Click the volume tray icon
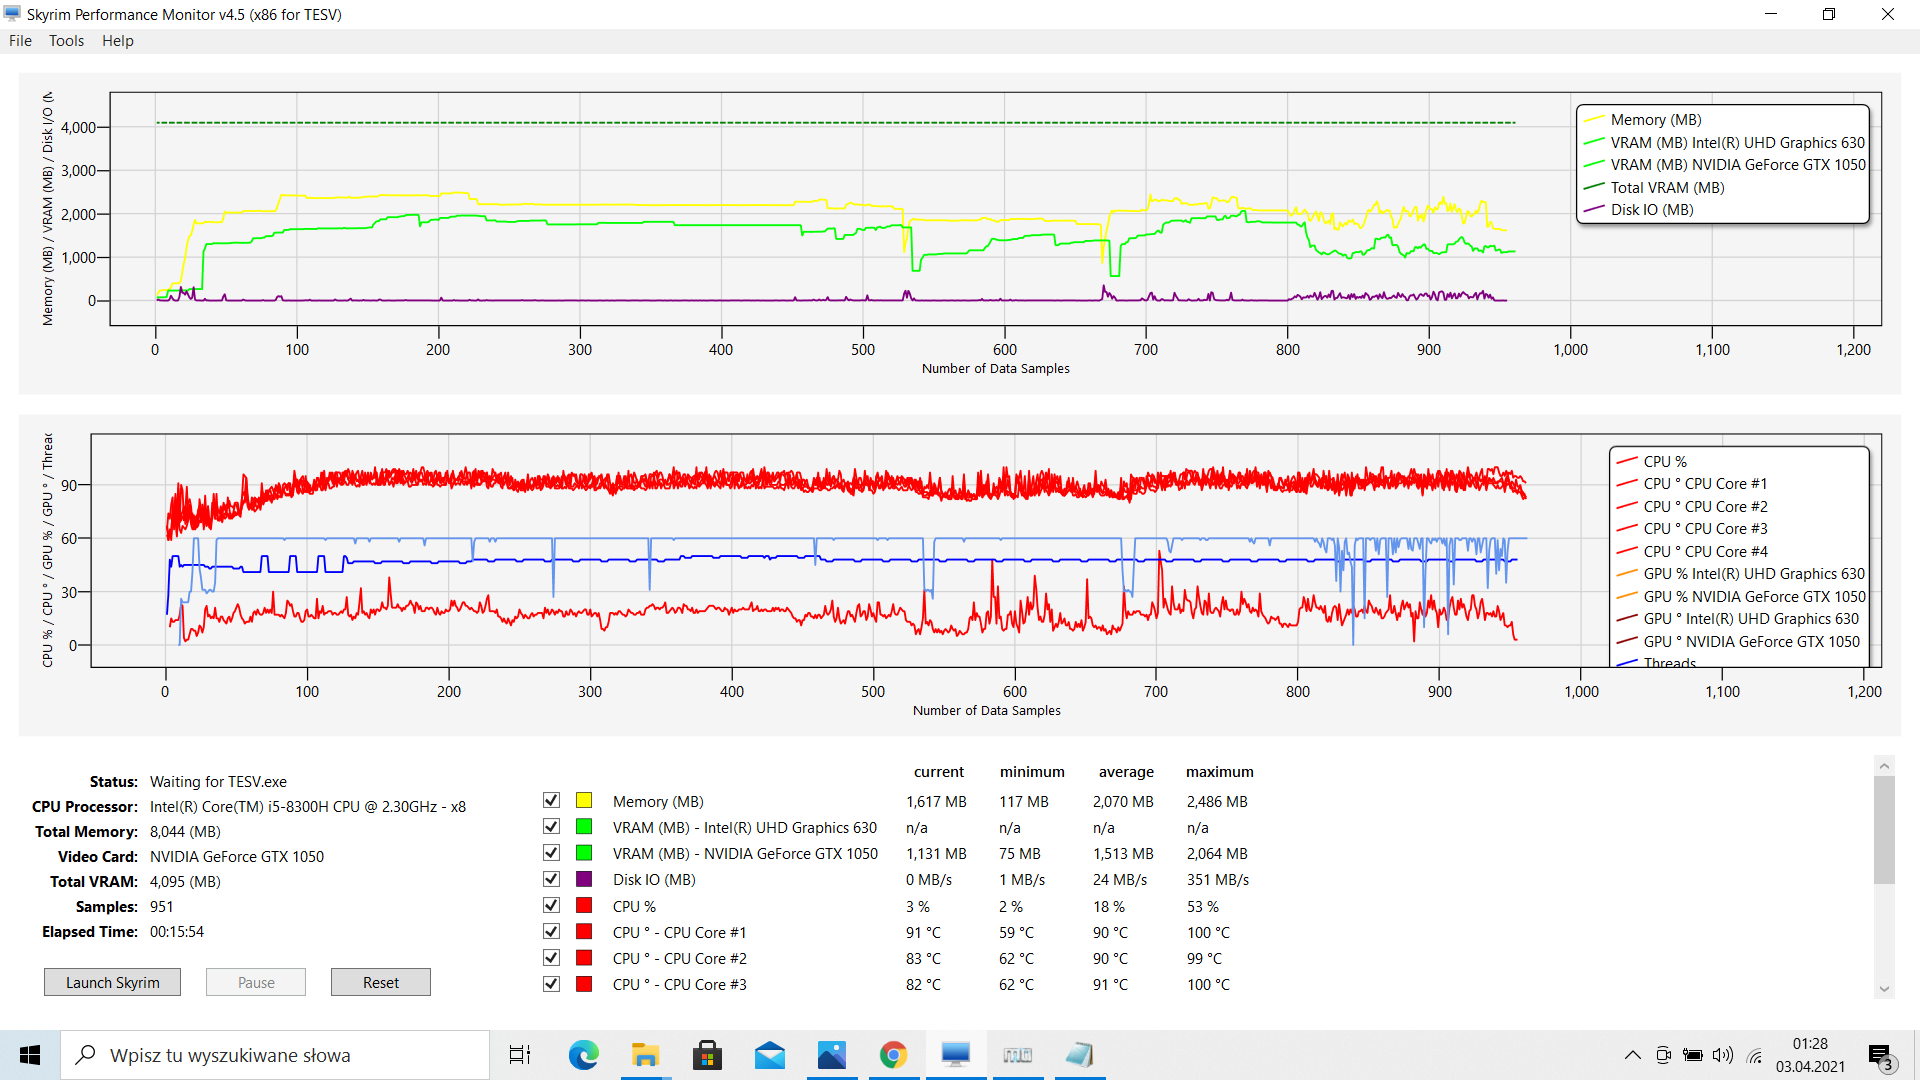This screenshot has width=1920, height=1080. coord(1723,1055)
